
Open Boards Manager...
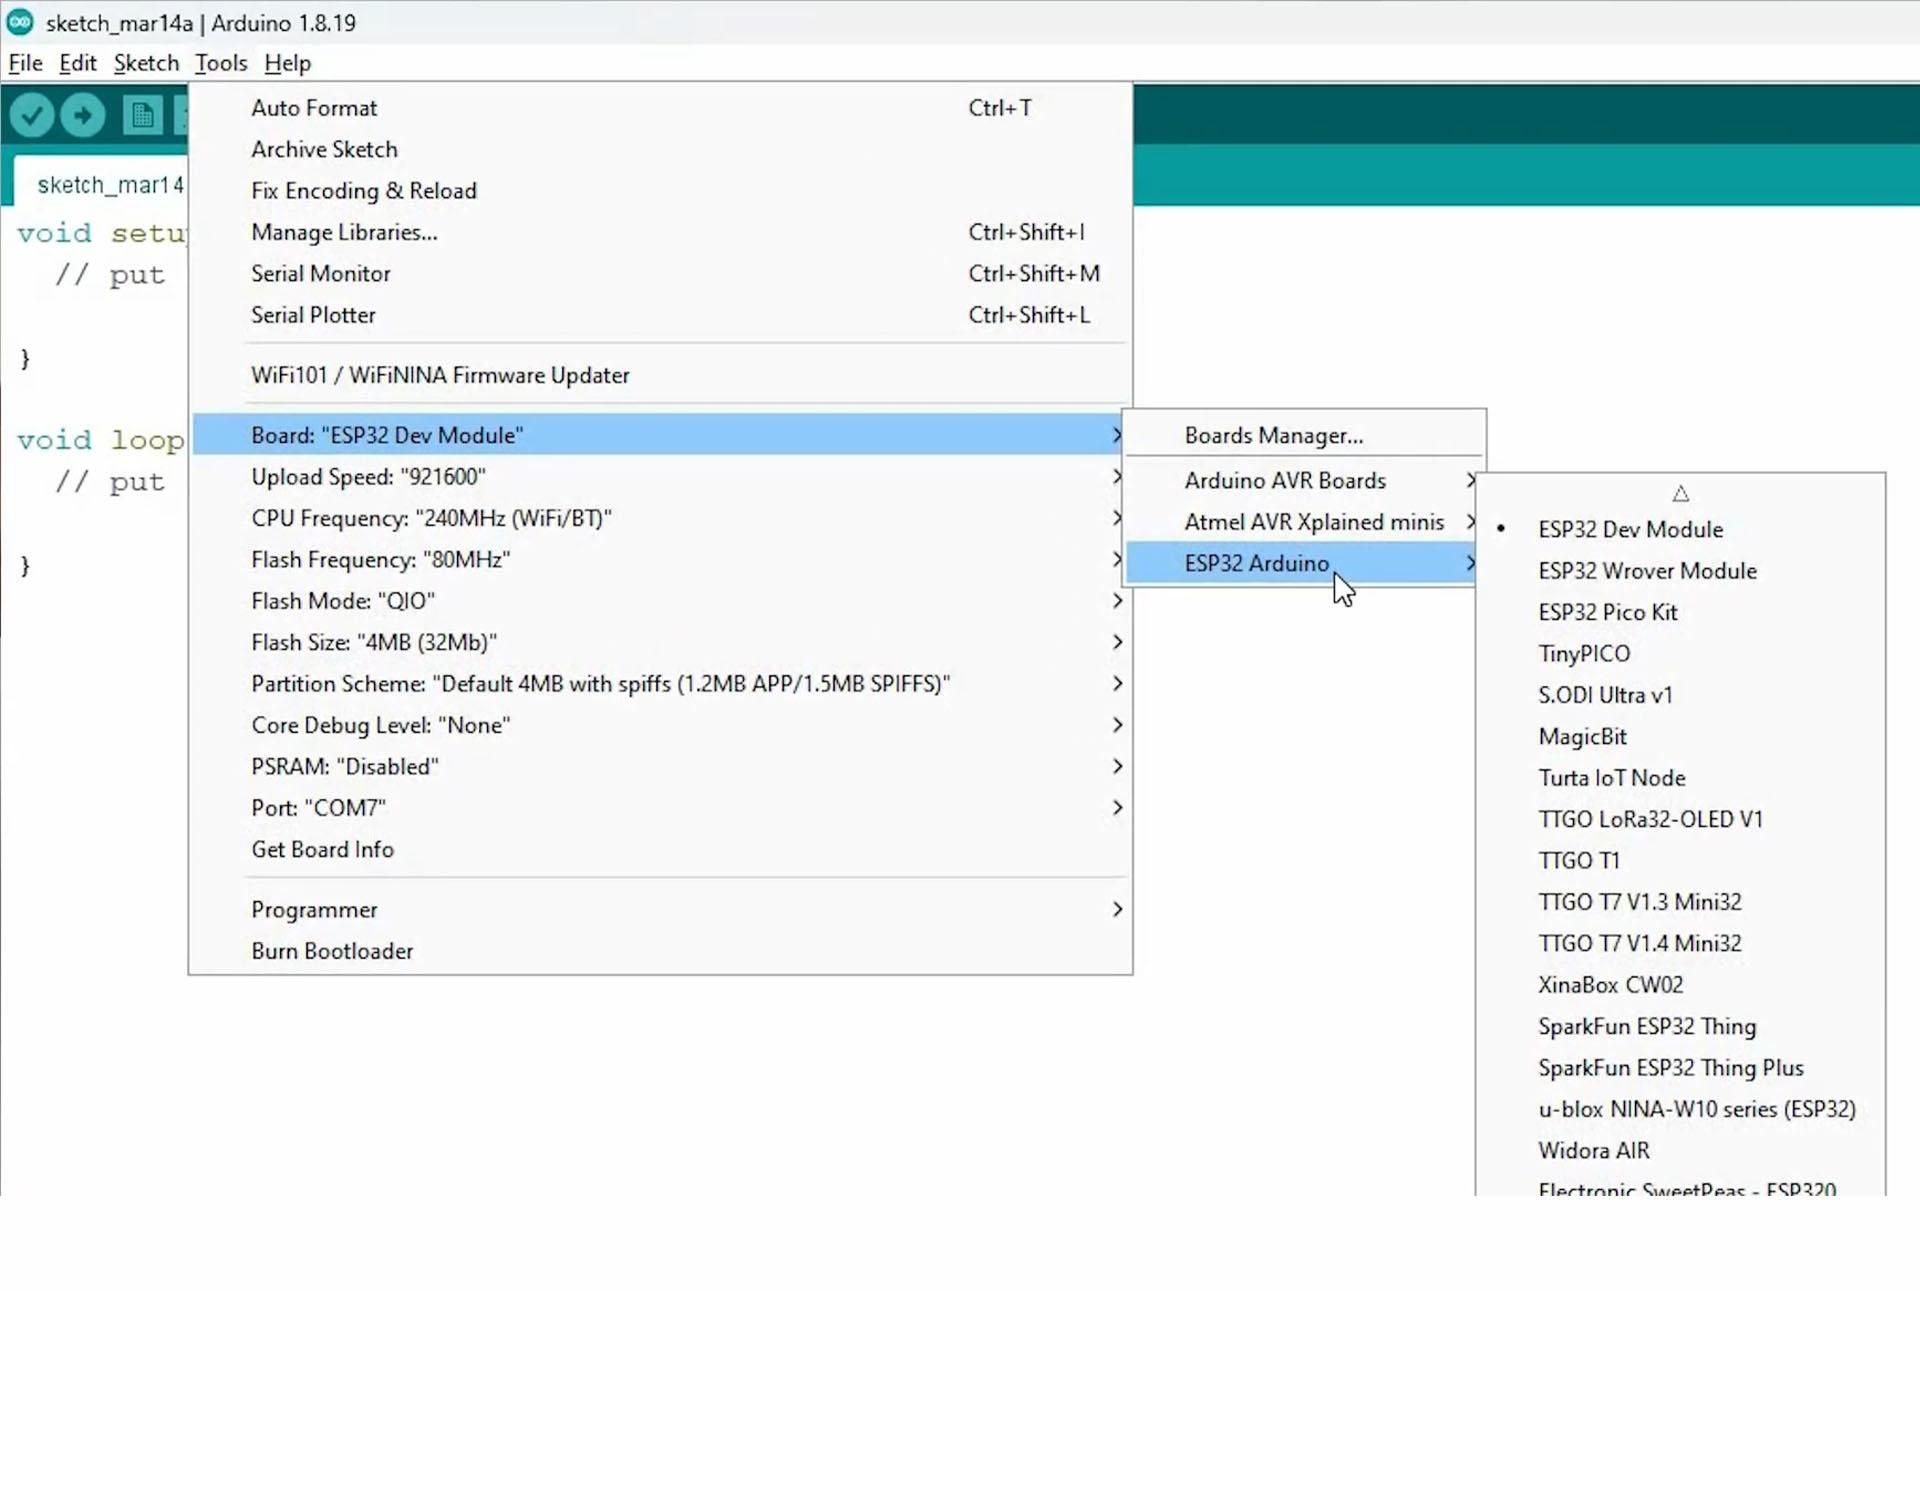pos(1304,436)
